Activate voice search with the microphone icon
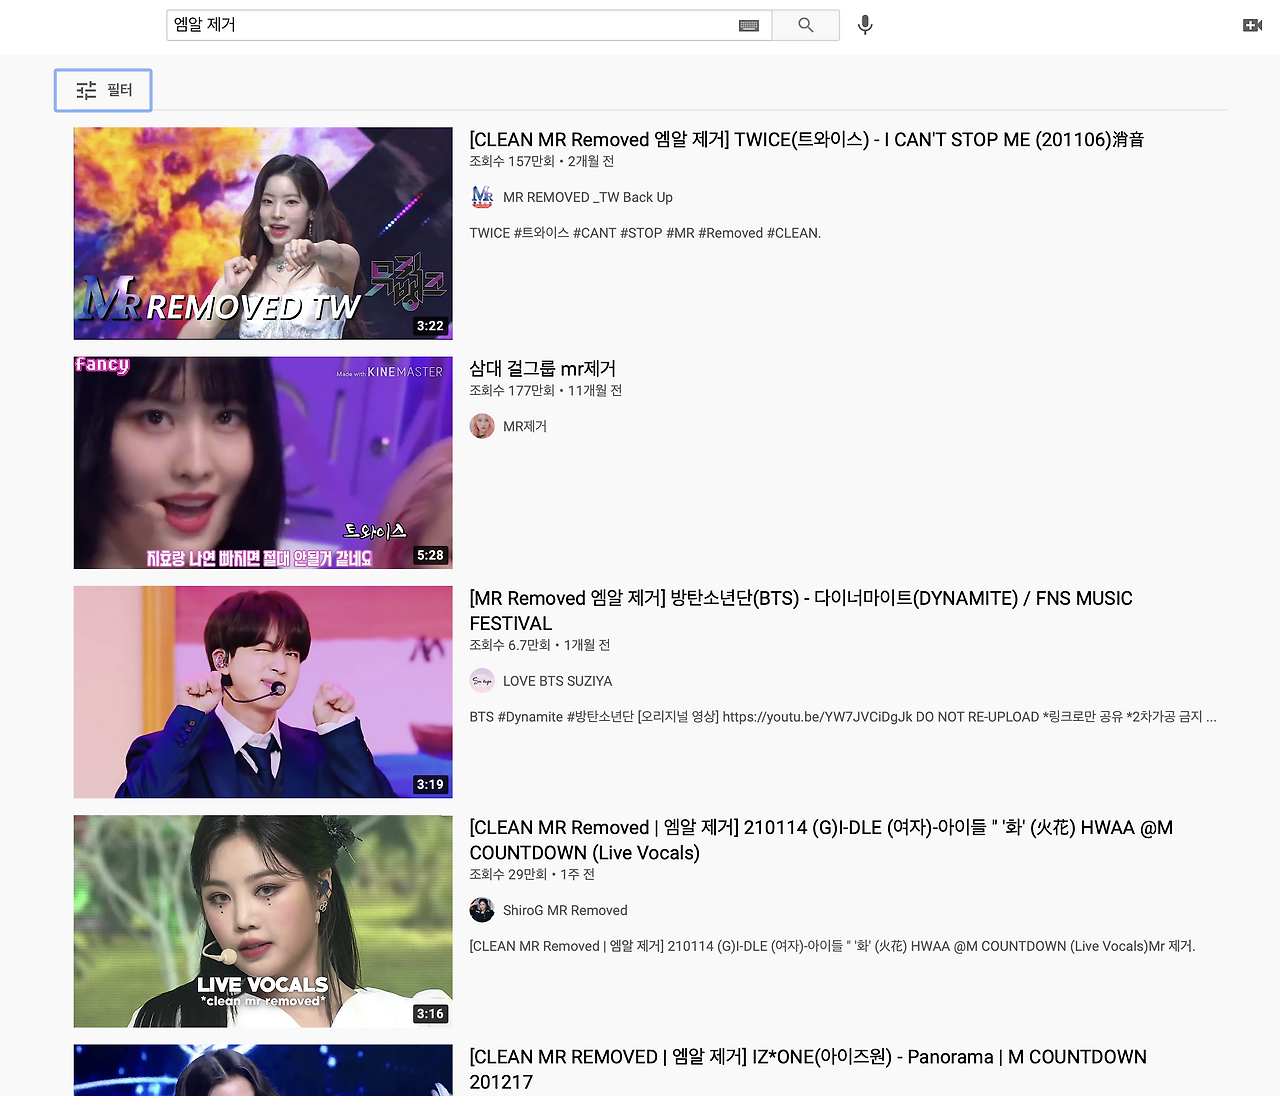1280x1096 pixels. [x=864, y=25]
